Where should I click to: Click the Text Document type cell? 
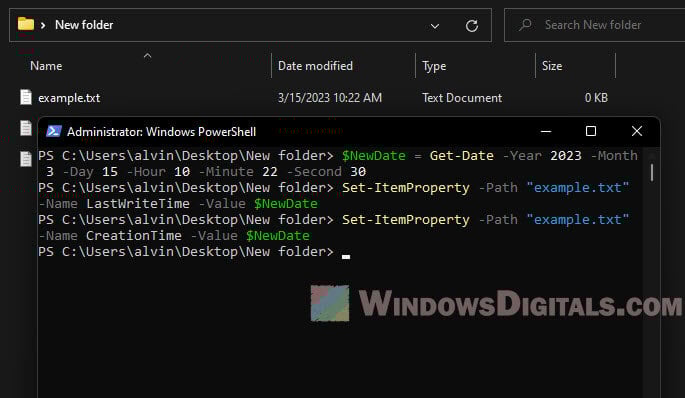pyautogui.click(x=462, y=98)
